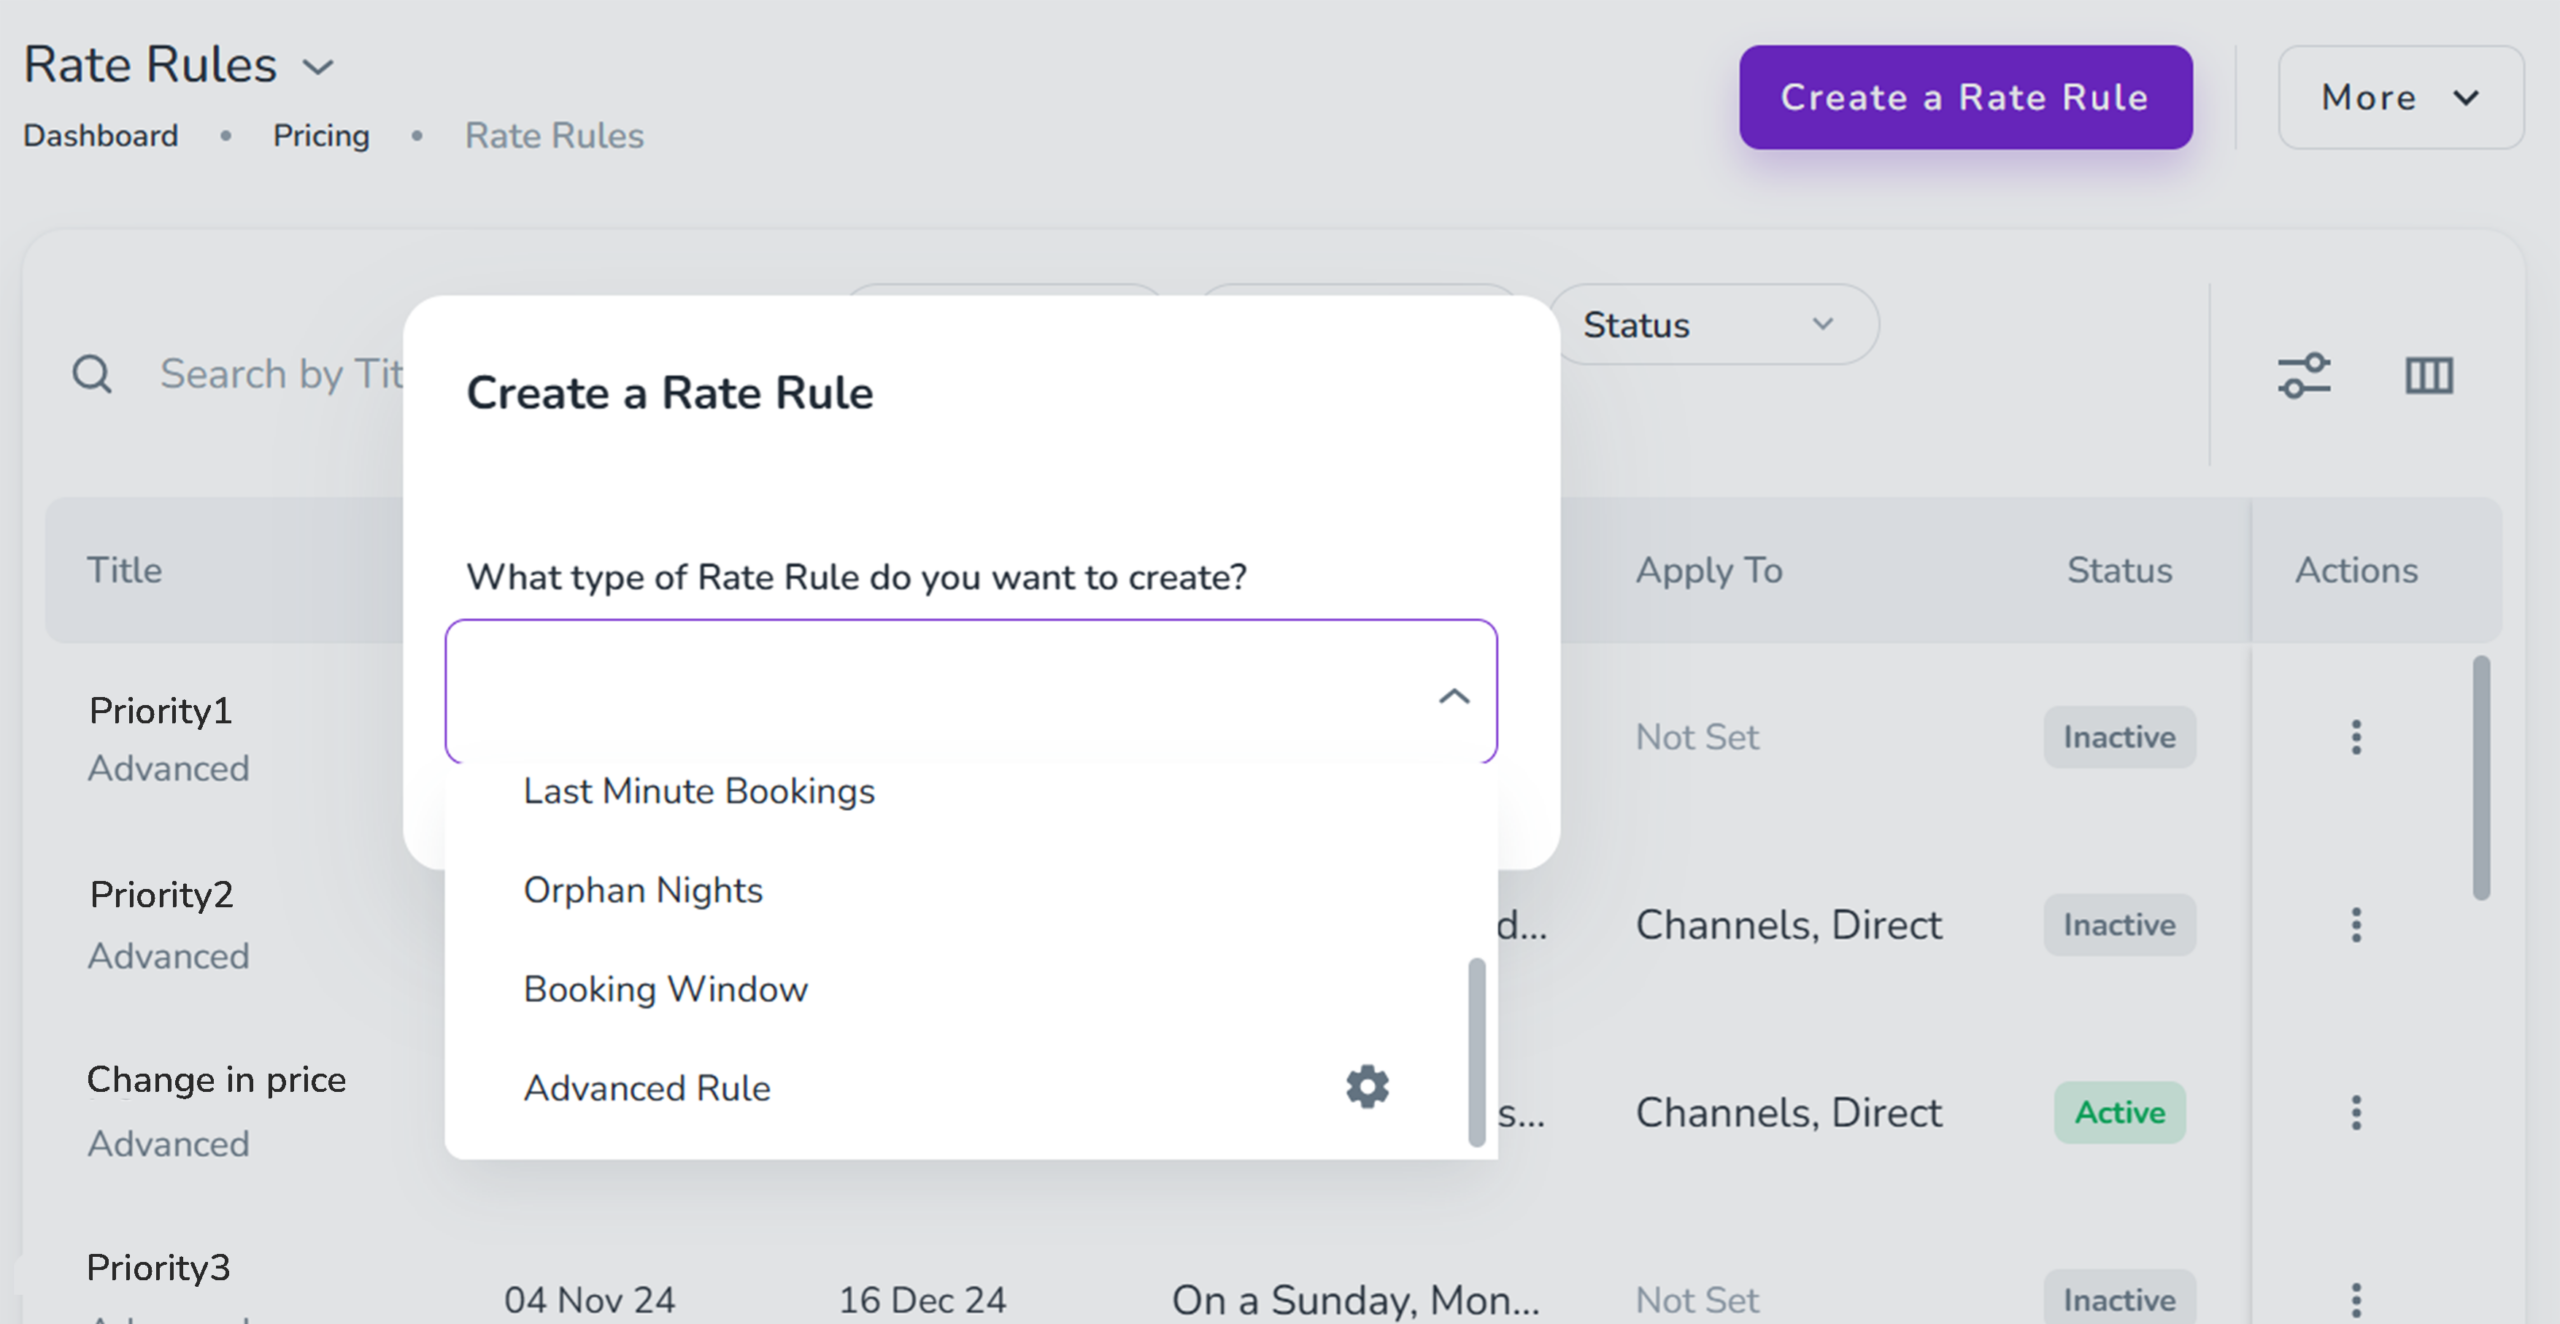Click the search magnifier icon
This screenshot has width=2560, height=1324.
(92, 375)
